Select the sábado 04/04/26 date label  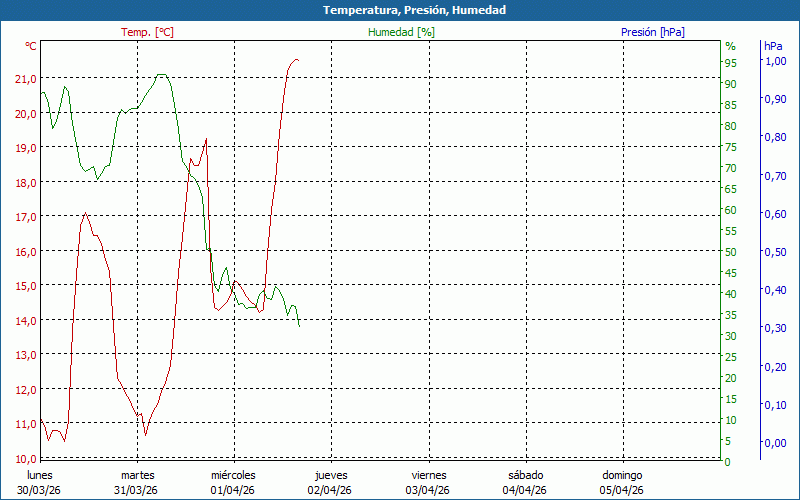tap(525, 483)
